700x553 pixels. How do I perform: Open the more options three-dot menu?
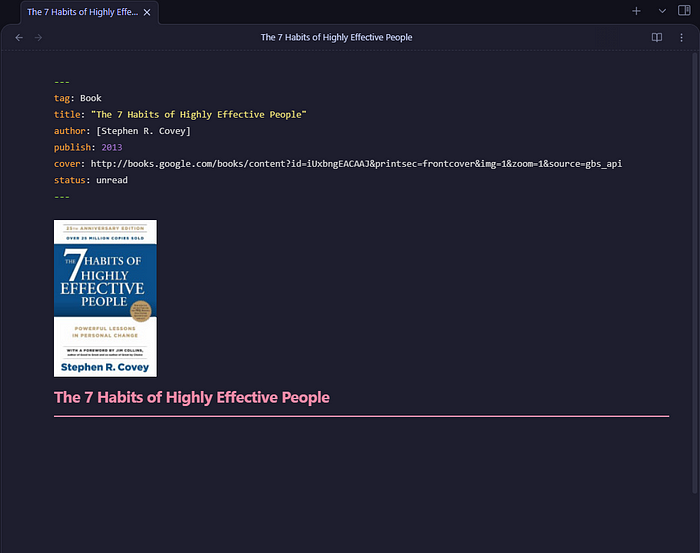pyautogui.click(x=681, y=37)
